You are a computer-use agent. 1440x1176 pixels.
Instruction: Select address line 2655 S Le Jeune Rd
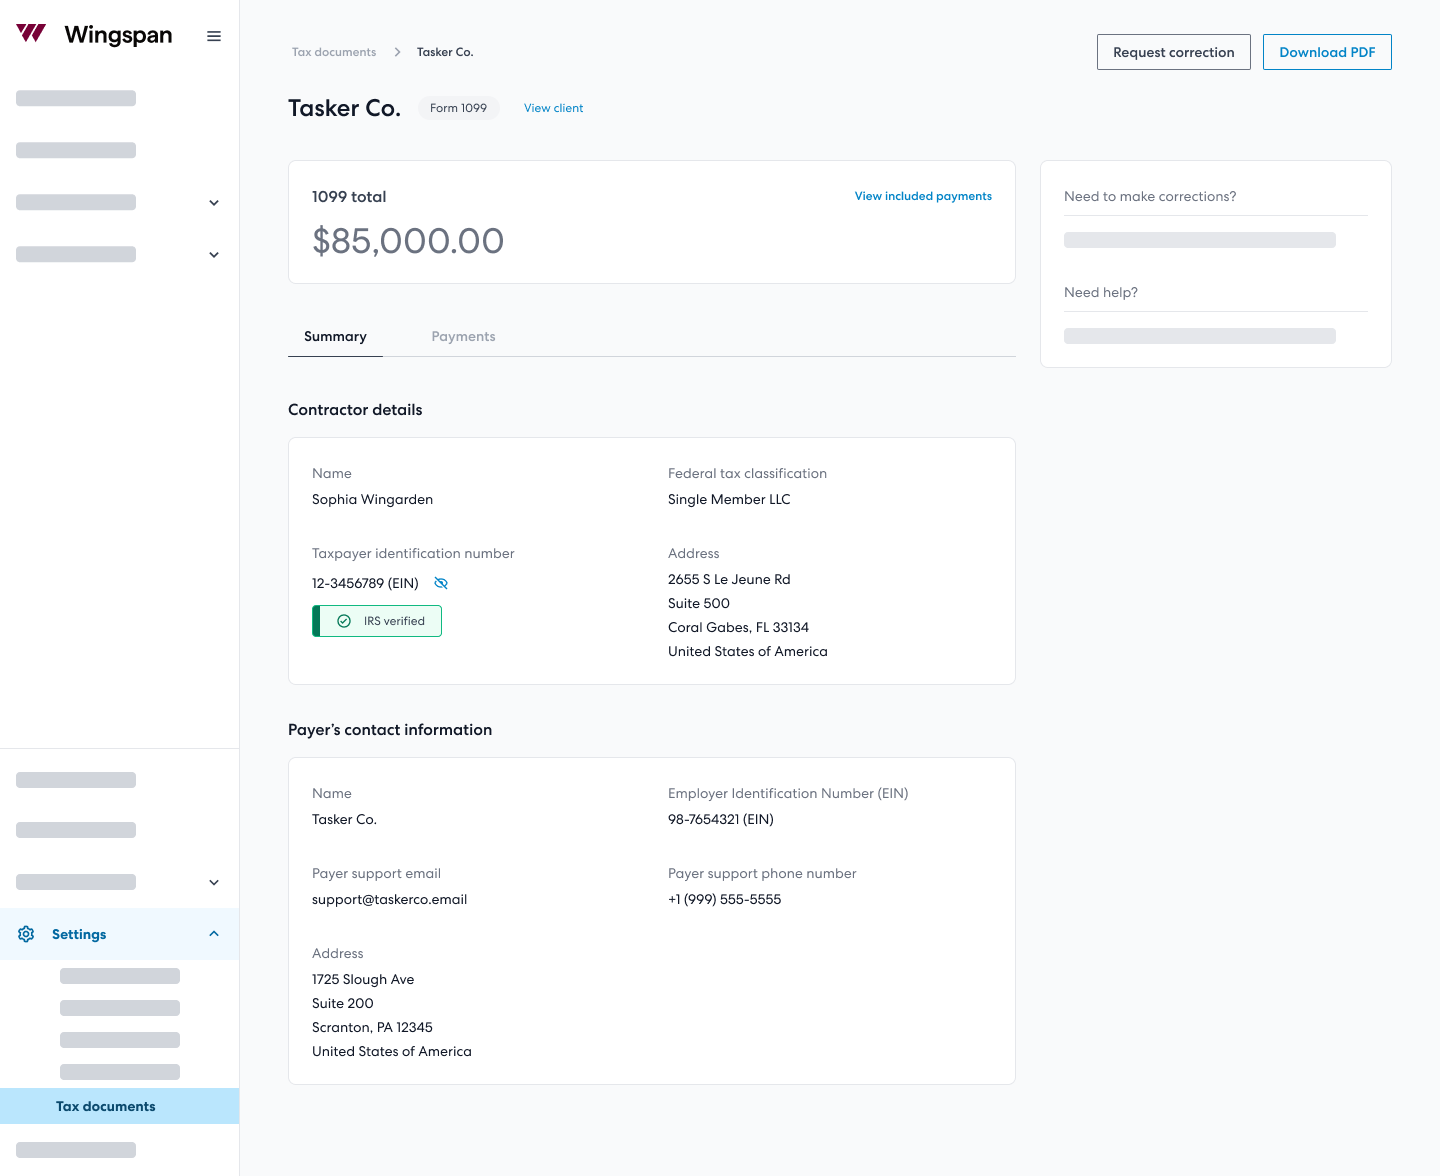pyautogui.click(x=729, y=579)
